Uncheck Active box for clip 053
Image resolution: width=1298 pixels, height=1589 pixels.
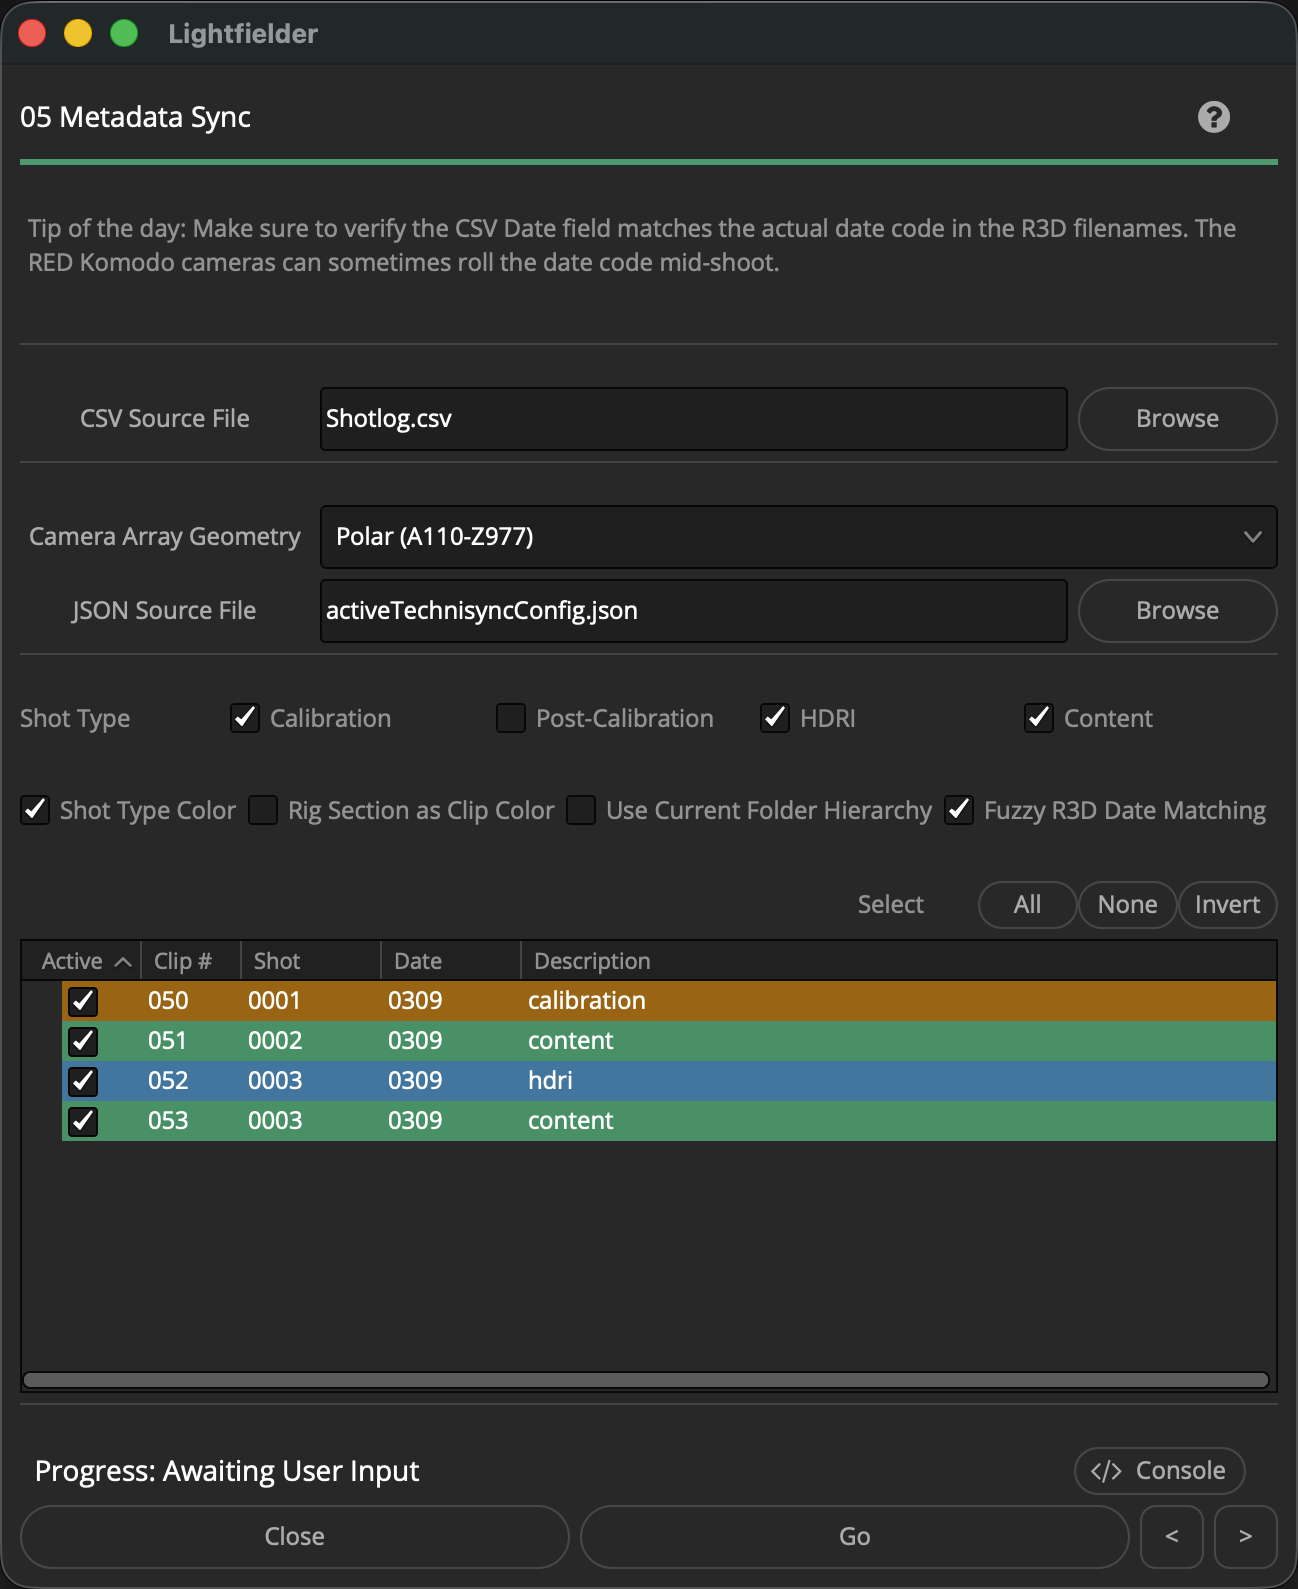coord(83,1121)
